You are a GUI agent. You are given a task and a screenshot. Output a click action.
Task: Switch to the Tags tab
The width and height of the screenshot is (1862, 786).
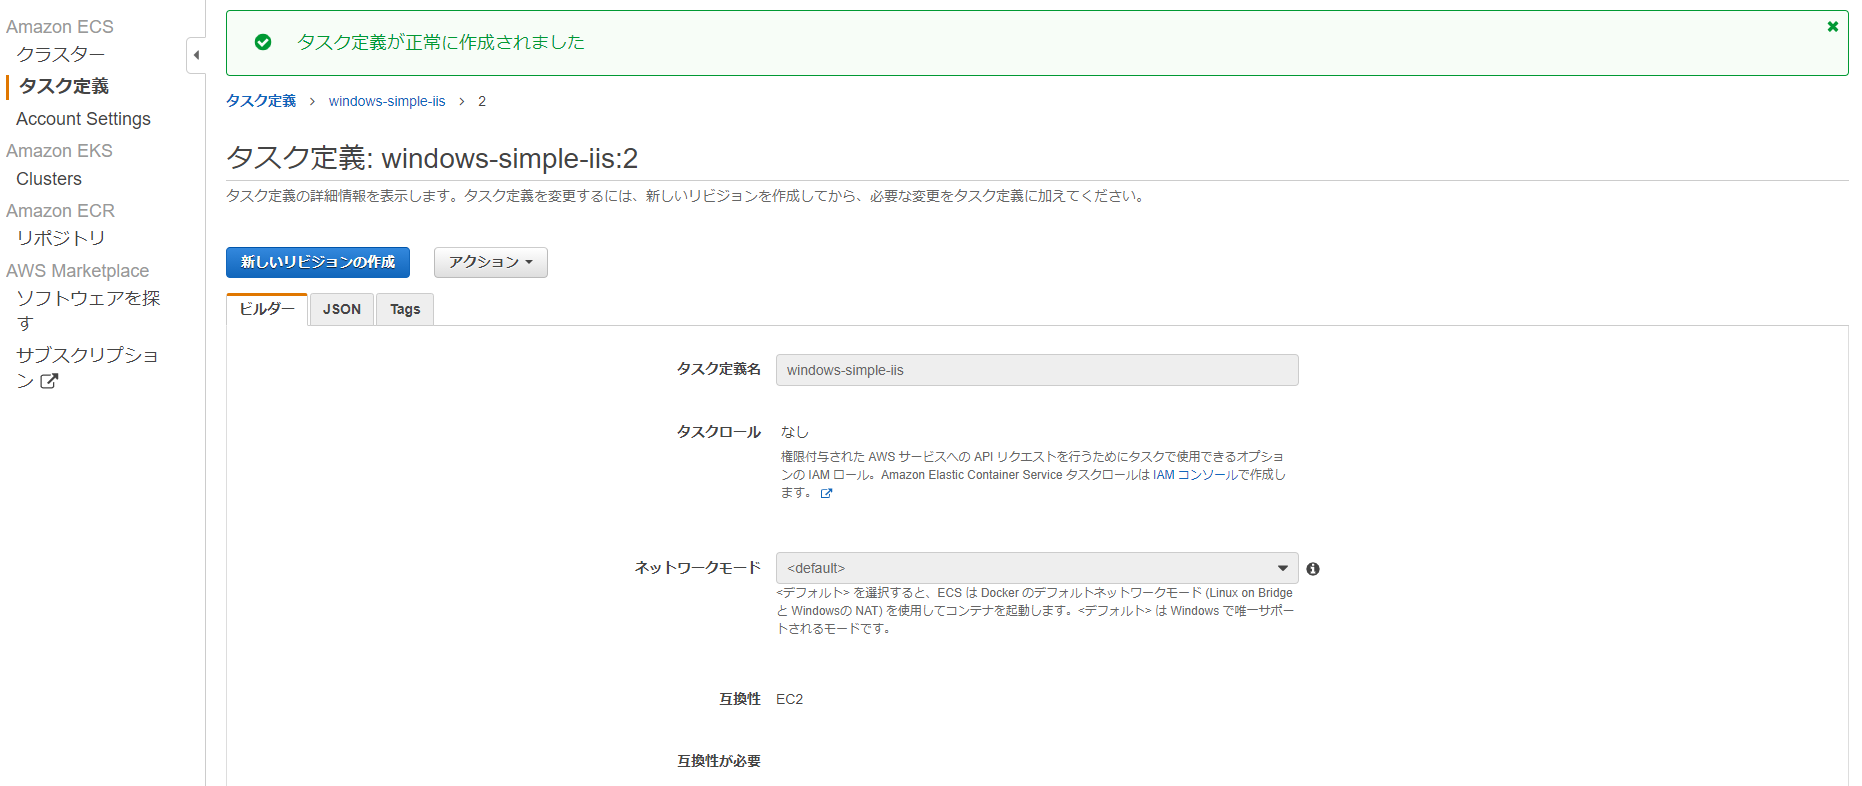405,310
